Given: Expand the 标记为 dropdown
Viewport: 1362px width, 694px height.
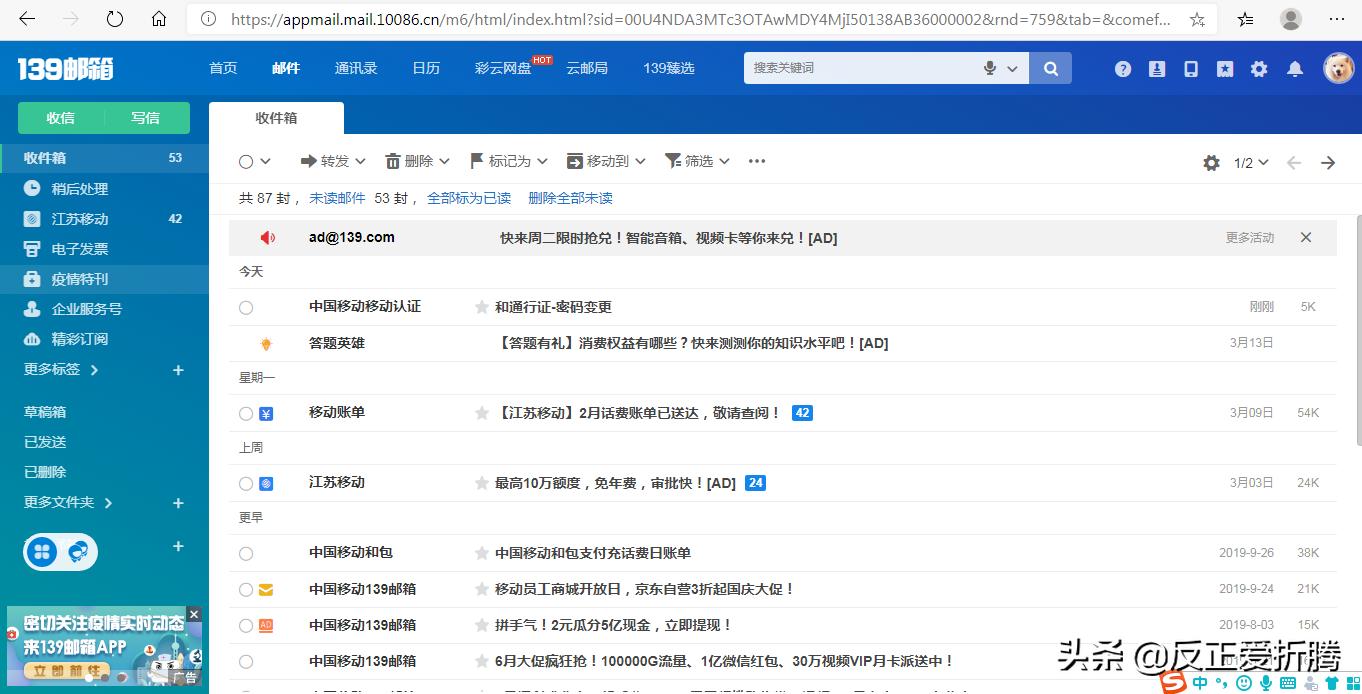Looking at the screenshot, I should (508, 160).
